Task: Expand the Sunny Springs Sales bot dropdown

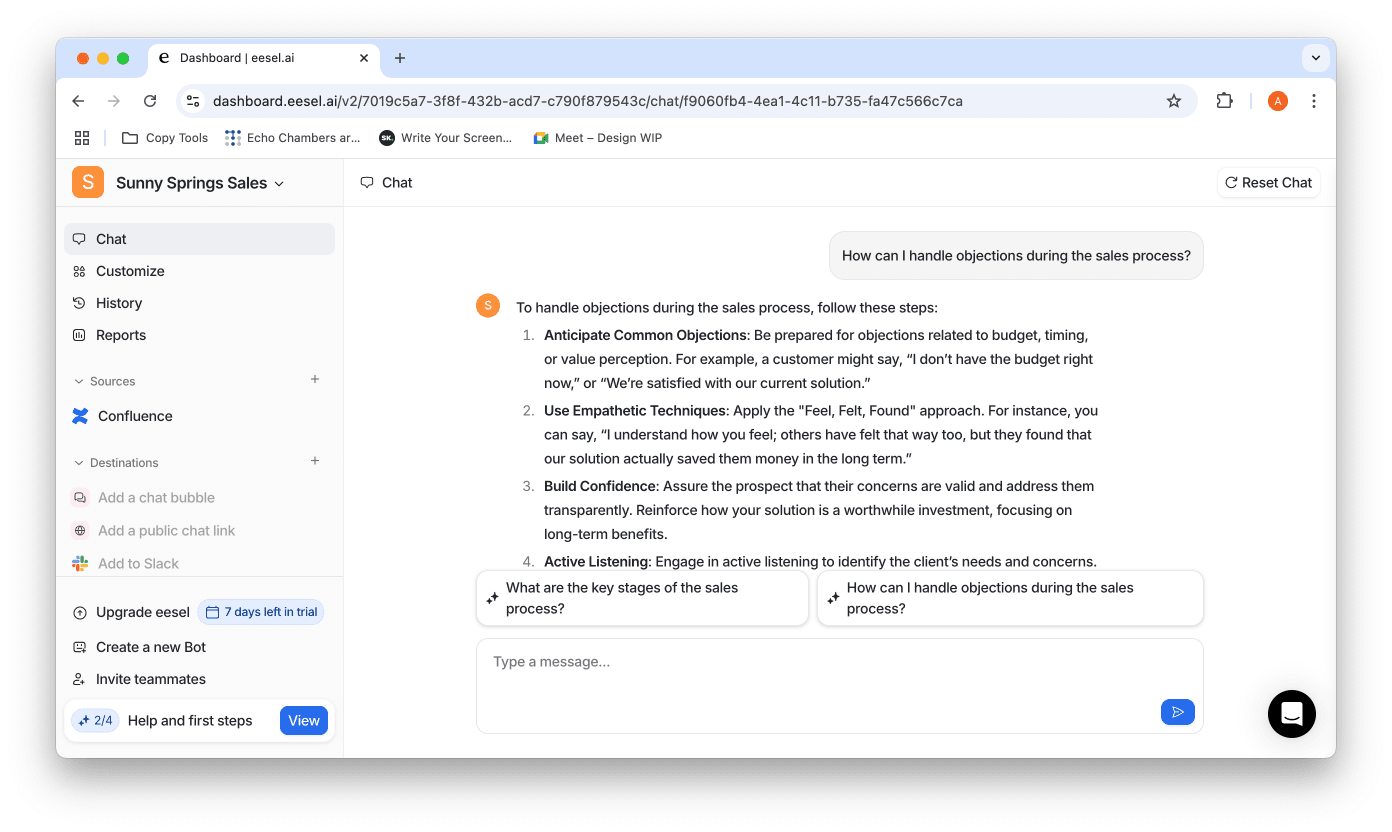Action: pyautogui.click(x=200, y=183)
